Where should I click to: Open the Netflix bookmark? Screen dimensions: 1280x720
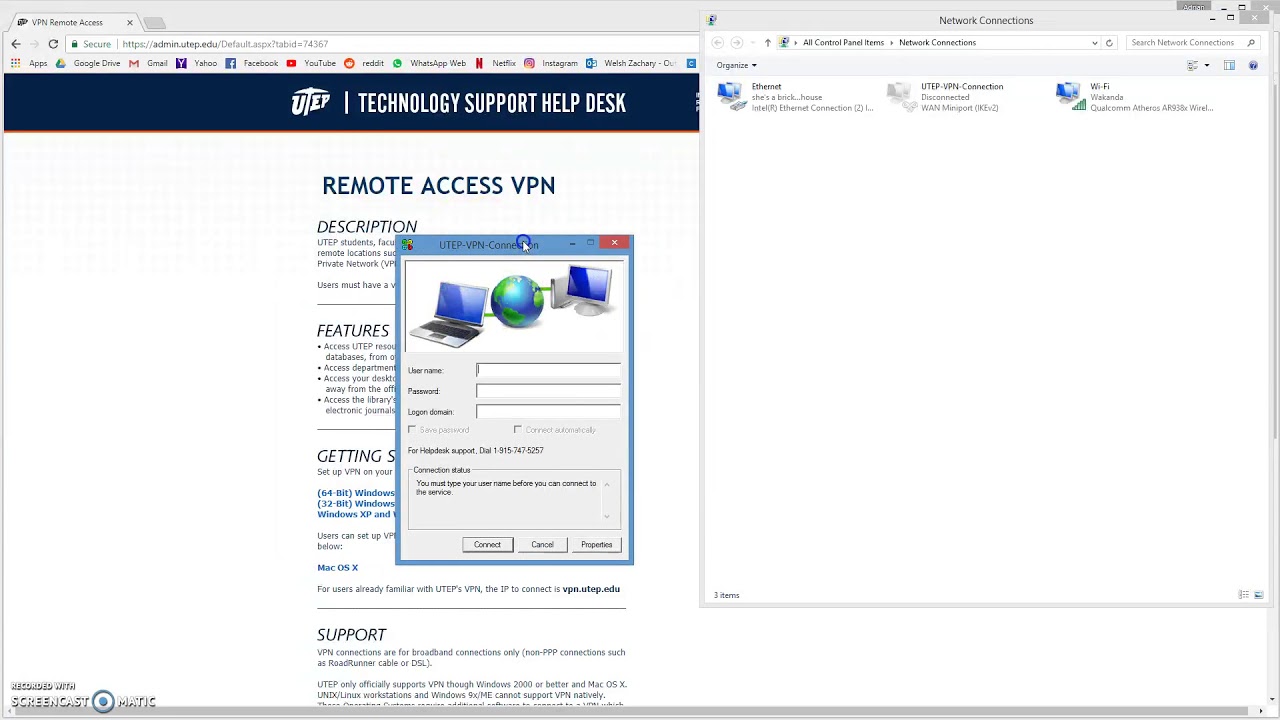(495, 63)
